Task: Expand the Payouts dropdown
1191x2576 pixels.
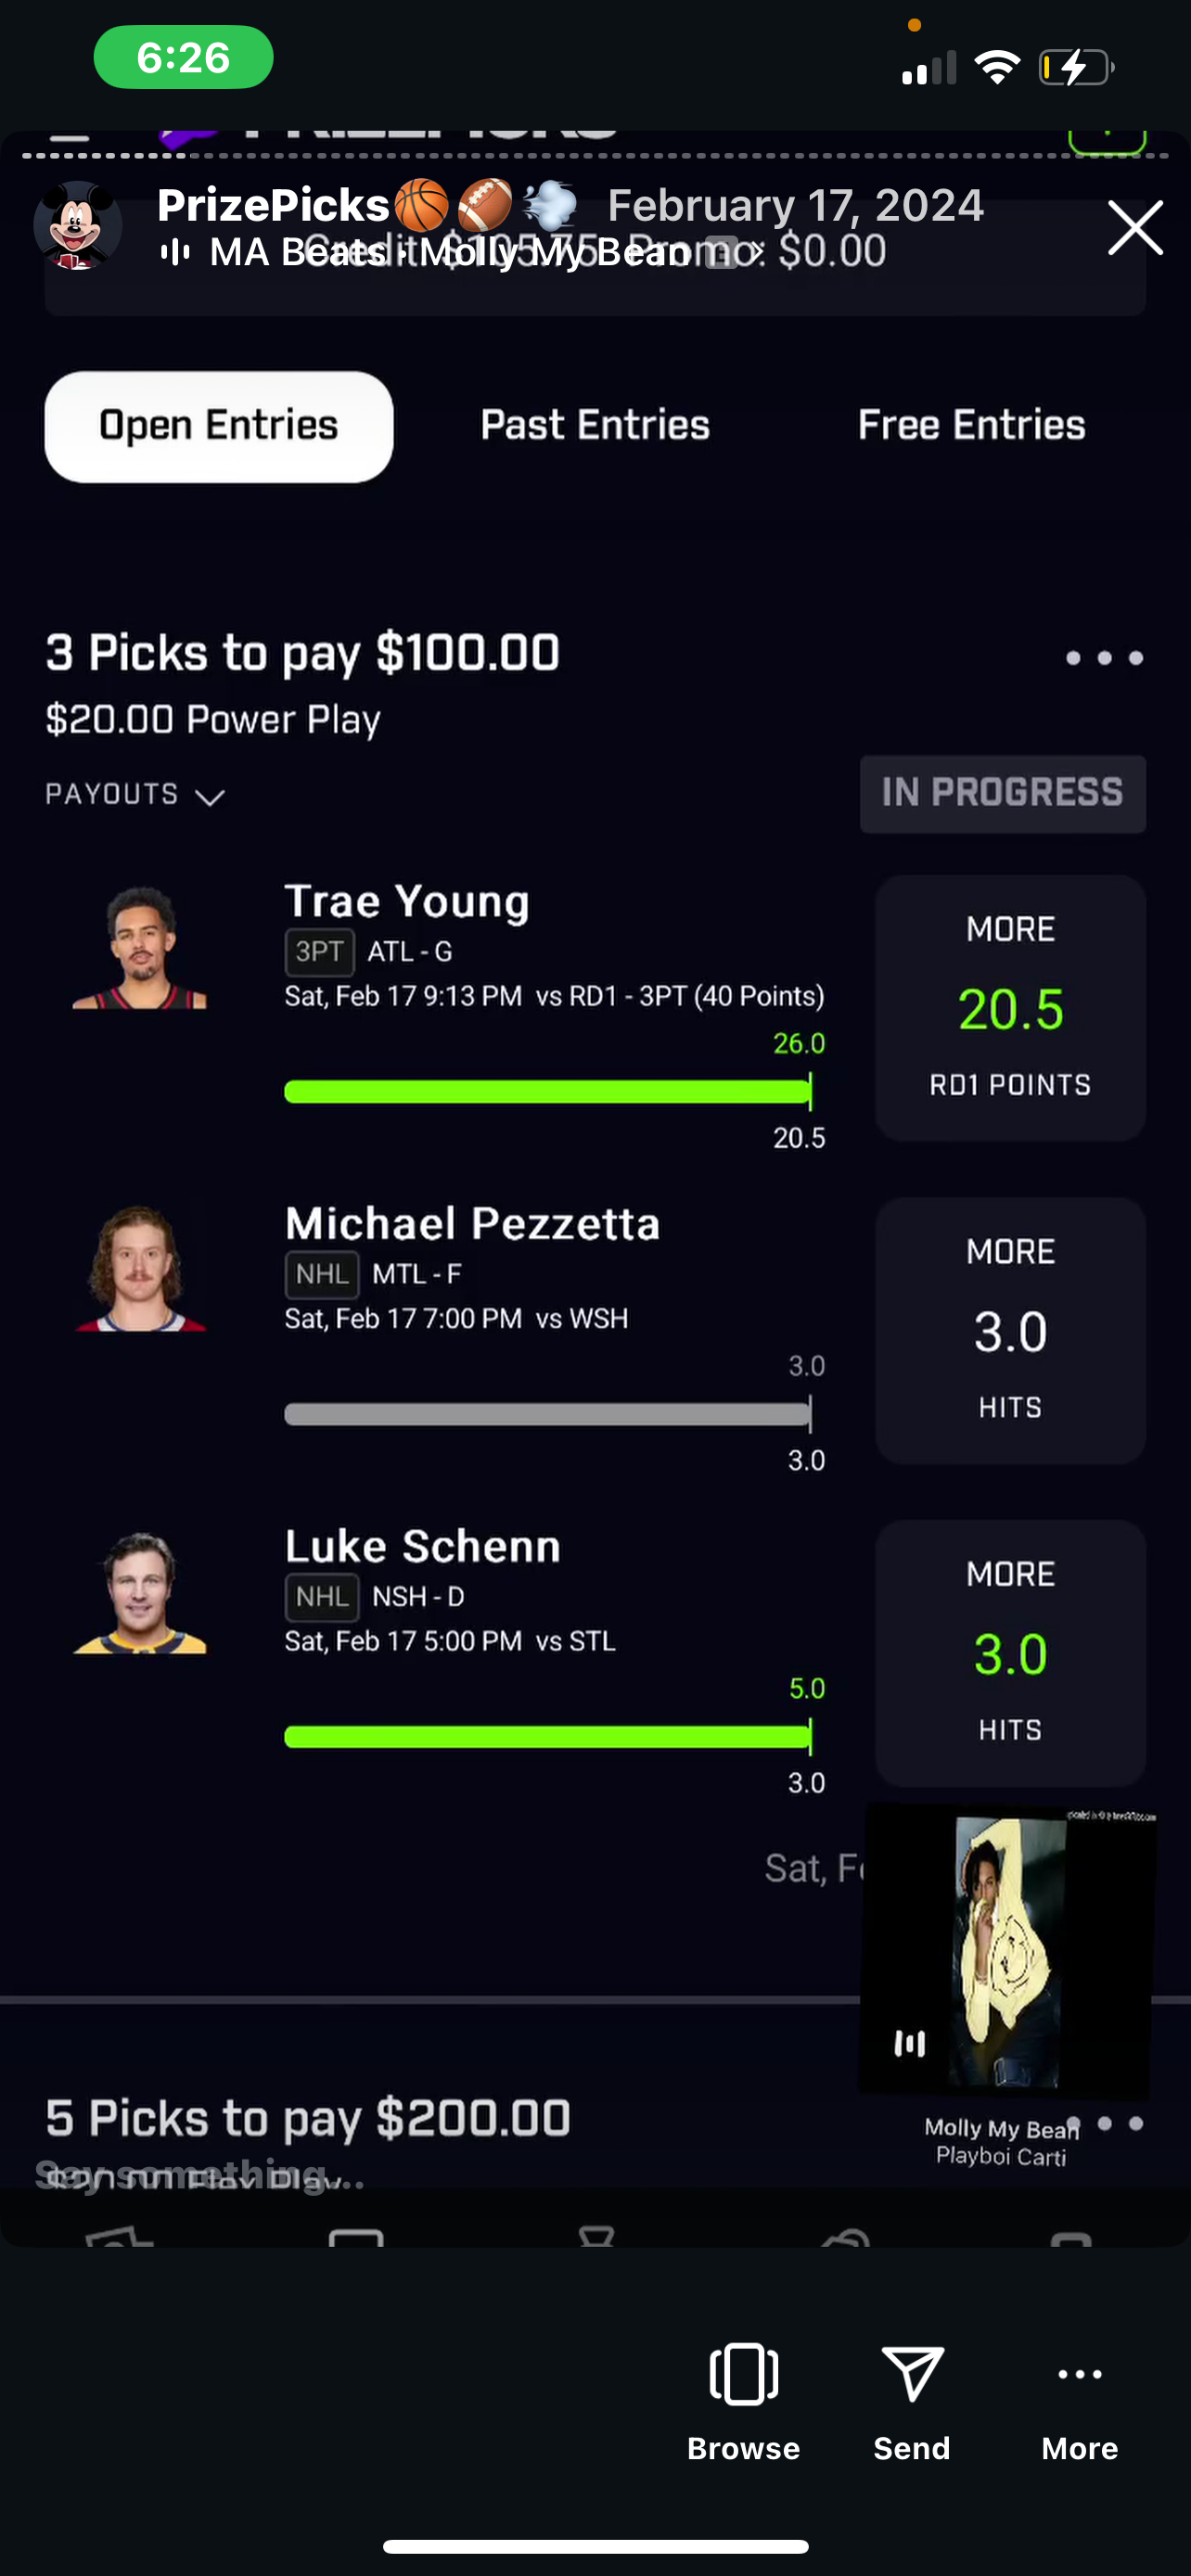Action: point(135,795)
